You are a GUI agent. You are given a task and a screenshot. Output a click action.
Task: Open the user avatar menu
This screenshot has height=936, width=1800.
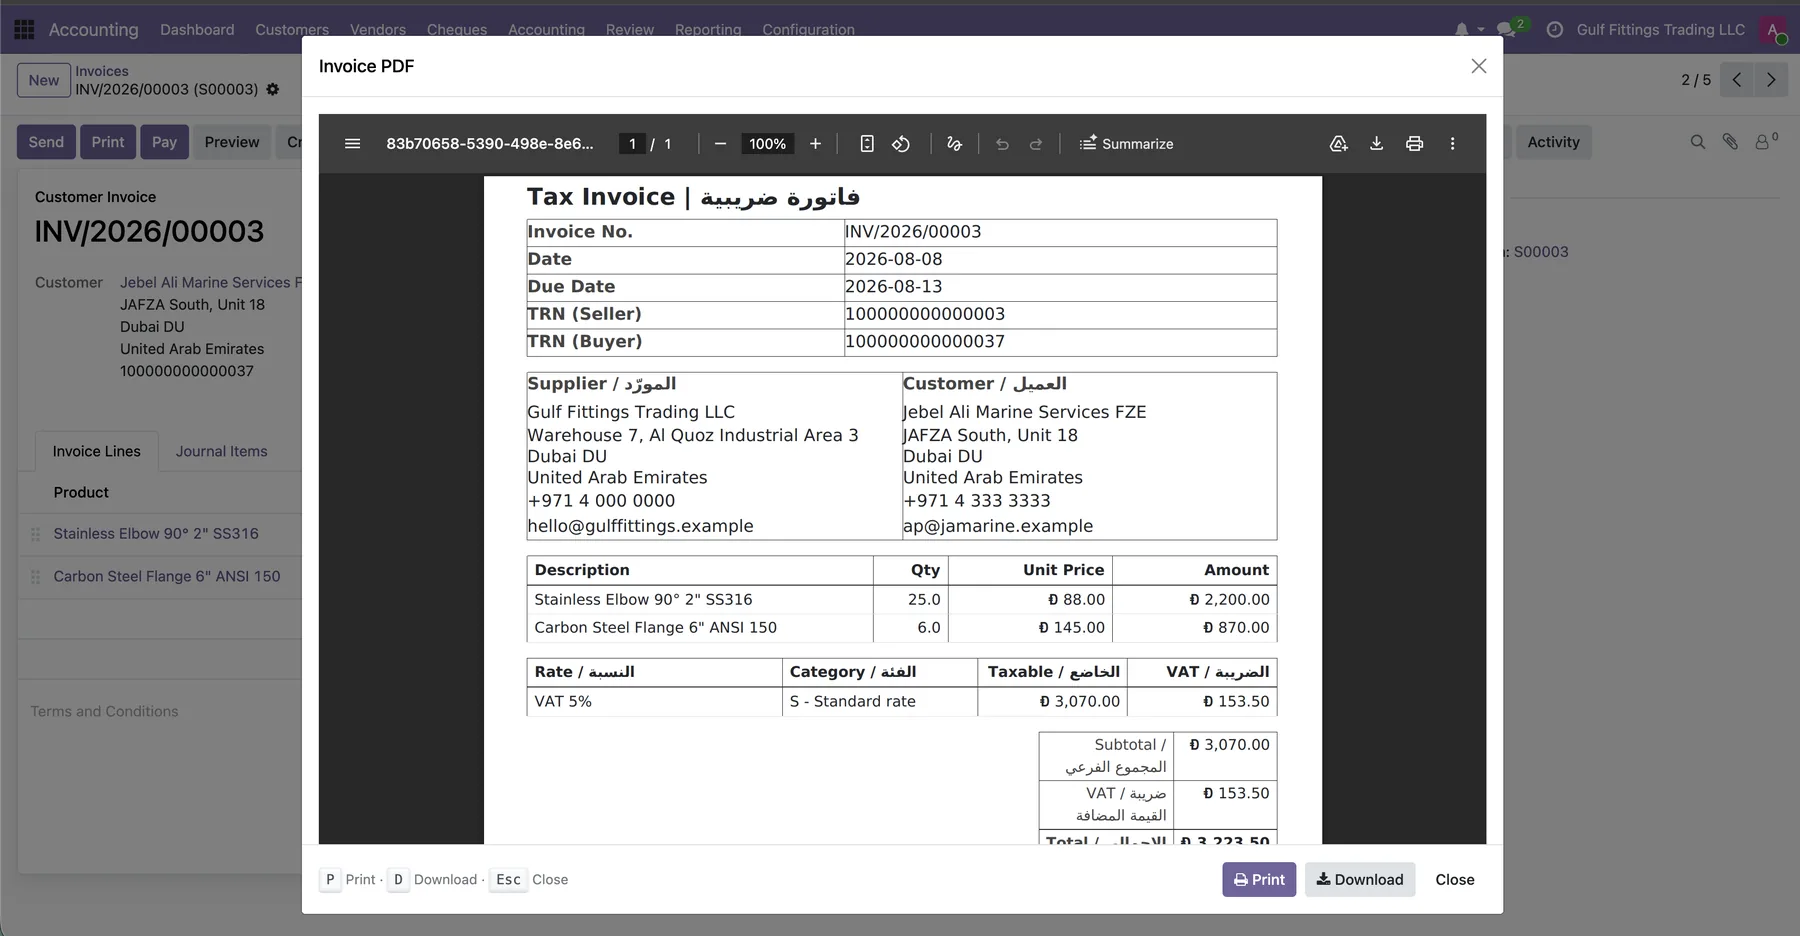1773,30
